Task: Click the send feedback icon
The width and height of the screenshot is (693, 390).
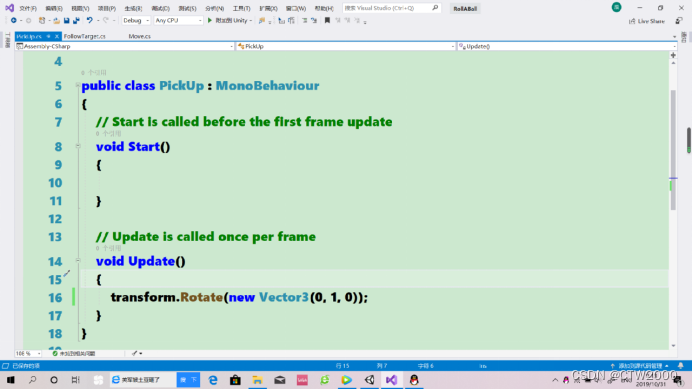Action: 679,21
